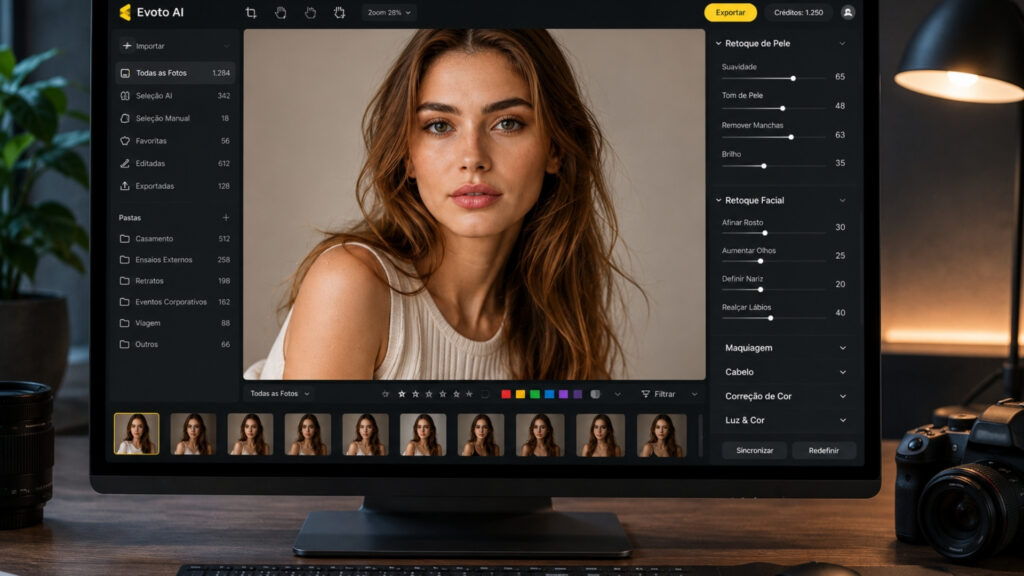Screen dimensions: 1024x576
Task: Open the Favoritas heart icon
Action: [125, 140]
